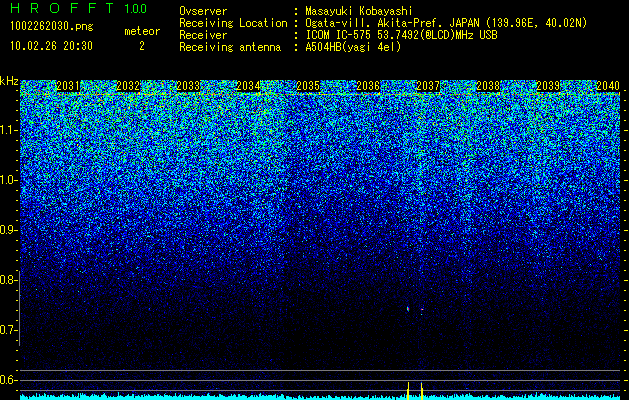Viewport: 629px width, 400px height.
Task: Click the Receiver label
Action: click(x=203, y=35)
